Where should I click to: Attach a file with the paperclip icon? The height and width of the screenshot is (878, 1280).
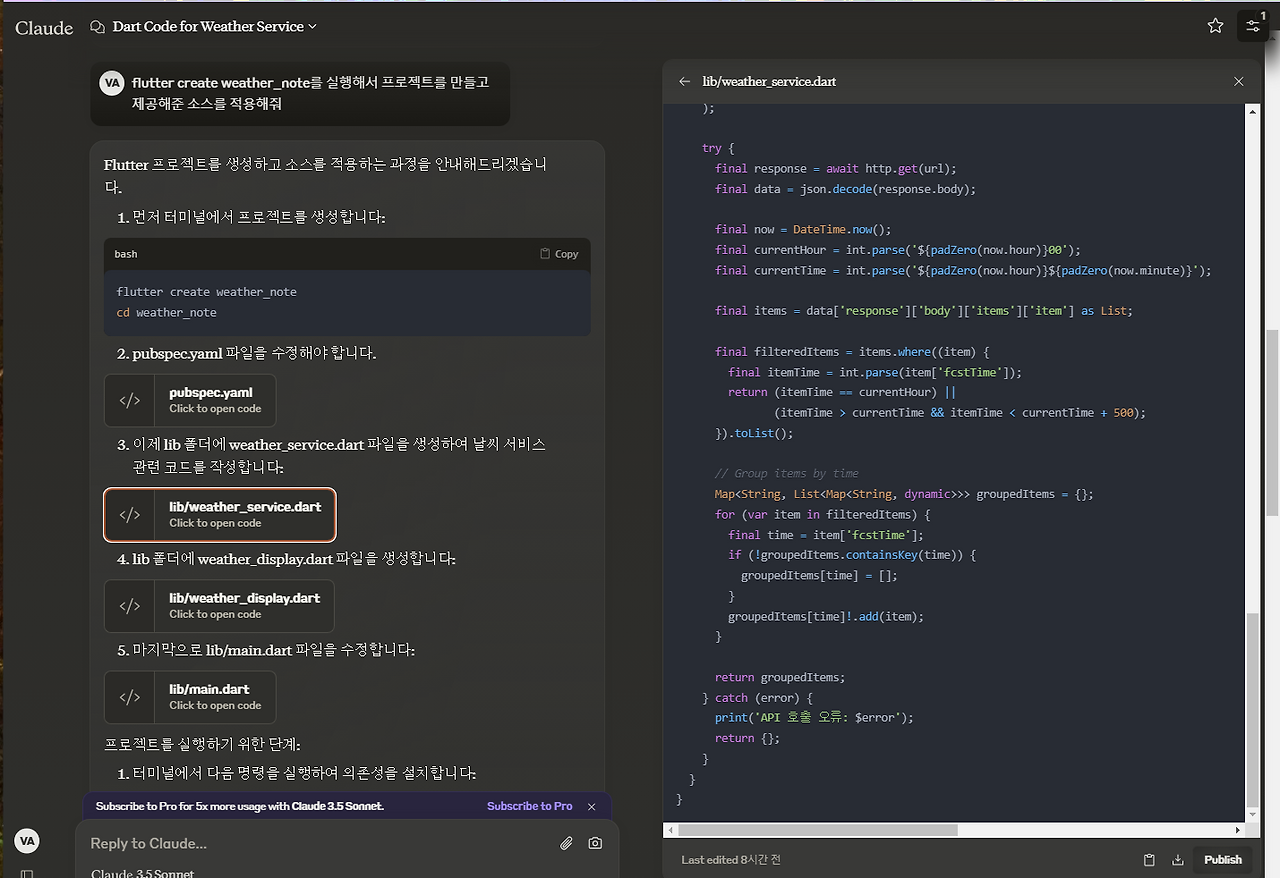566,843
